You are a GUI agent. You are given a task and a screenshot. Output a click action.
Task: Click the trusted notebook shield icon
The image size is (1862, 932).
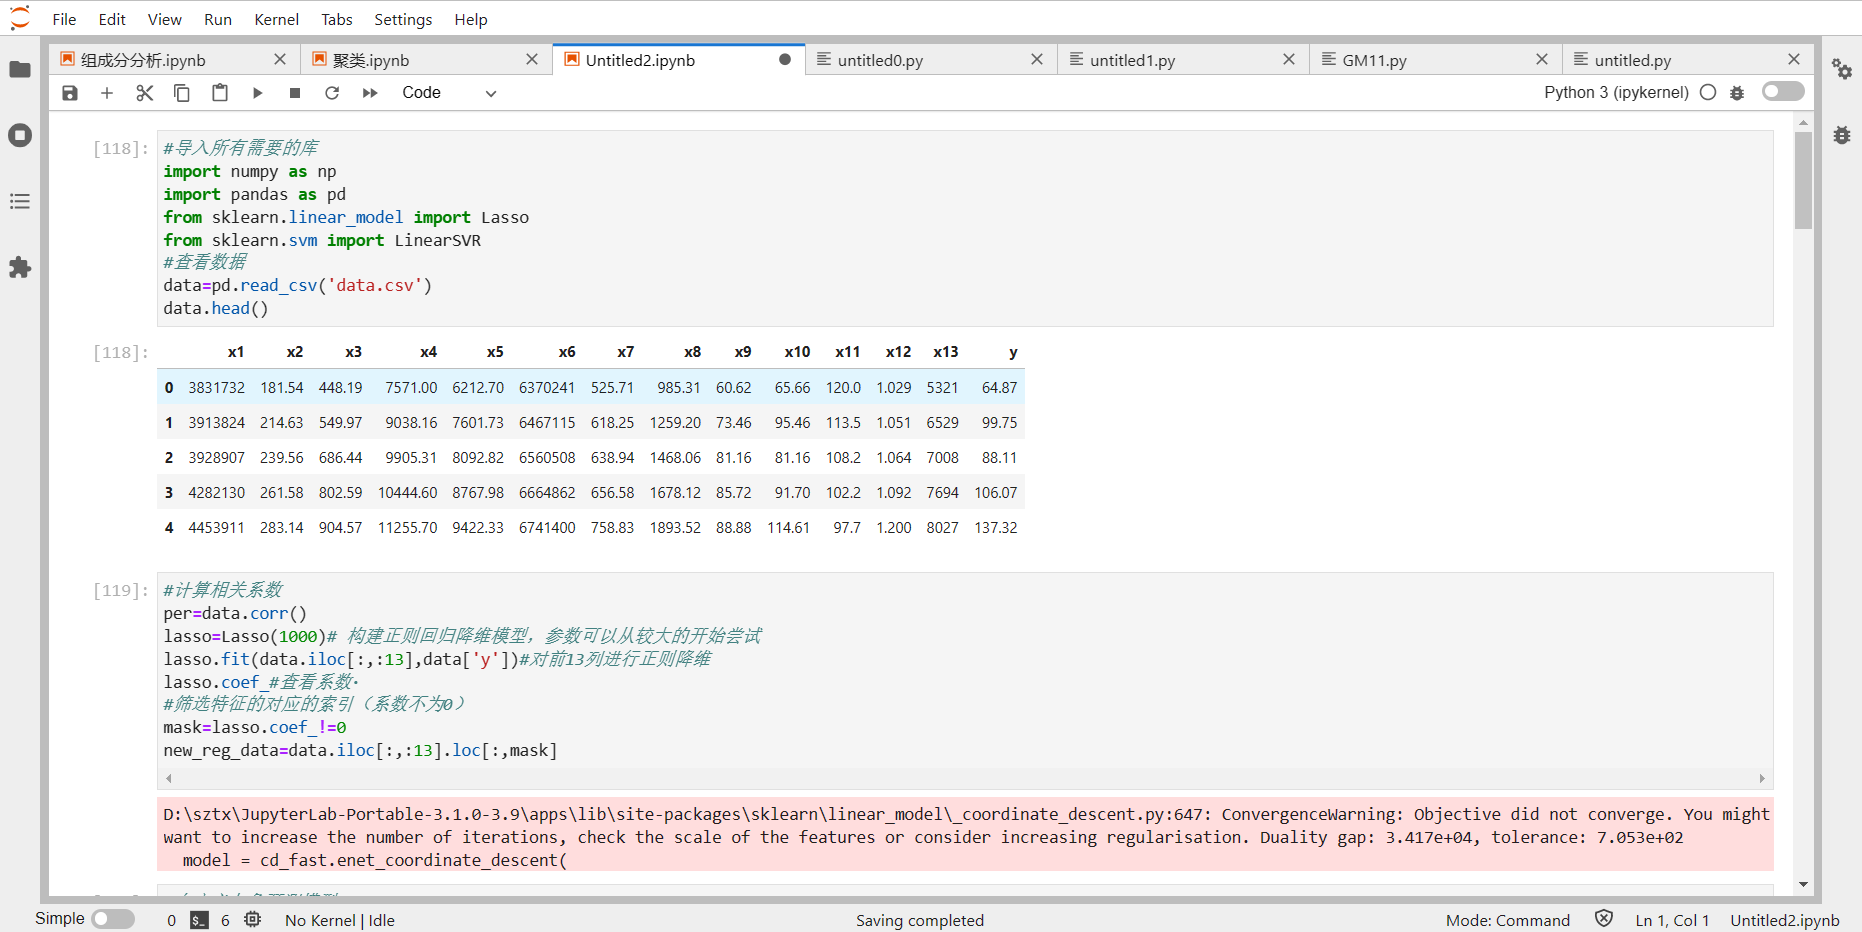[x=1604, y=919]
